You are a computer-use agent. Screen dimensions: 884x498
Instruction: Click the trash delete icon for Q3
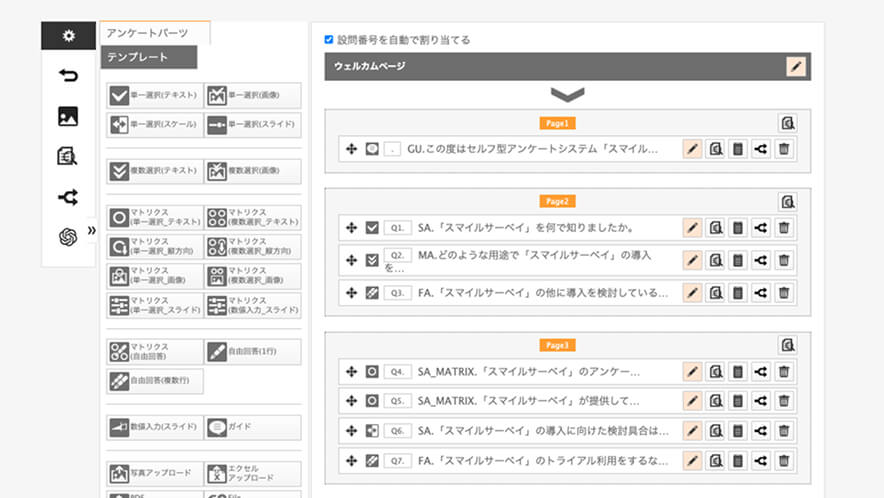click(x=784, y=292)
